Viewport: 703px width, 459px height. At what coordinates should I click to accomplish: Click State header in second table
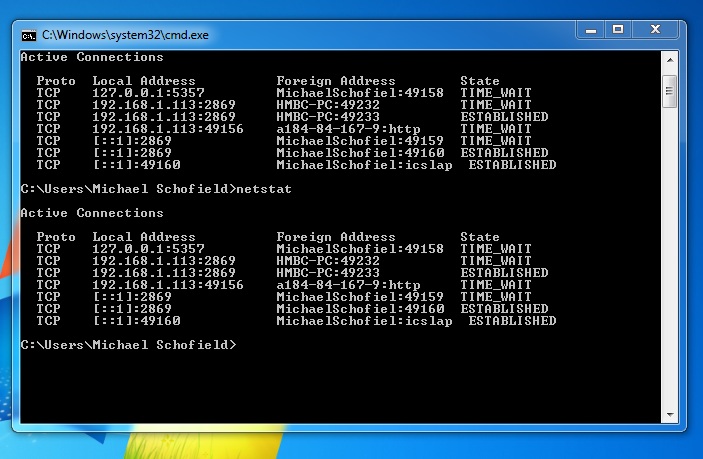coord(480,237)
